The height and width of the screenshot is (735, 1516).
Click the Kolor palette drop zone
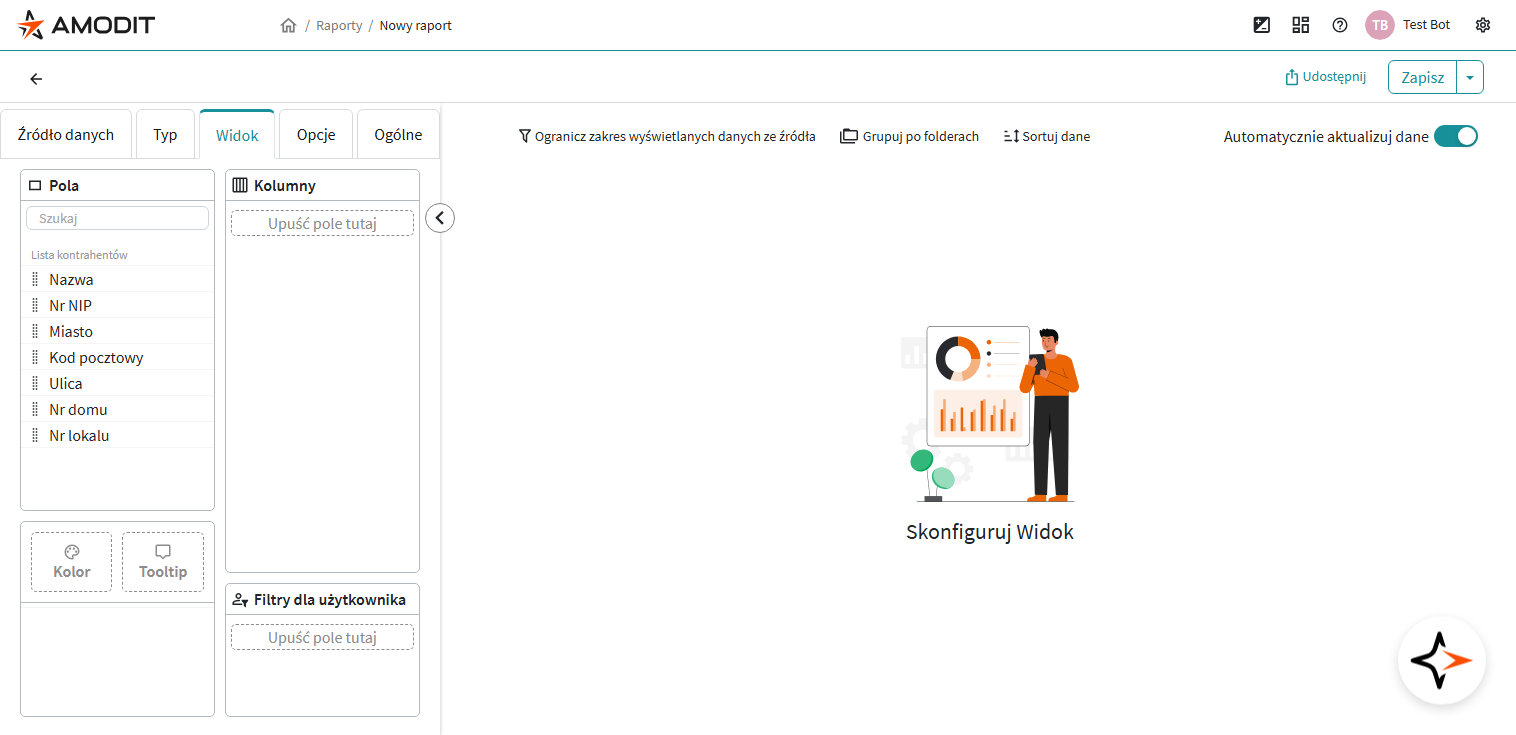(71, 562)
